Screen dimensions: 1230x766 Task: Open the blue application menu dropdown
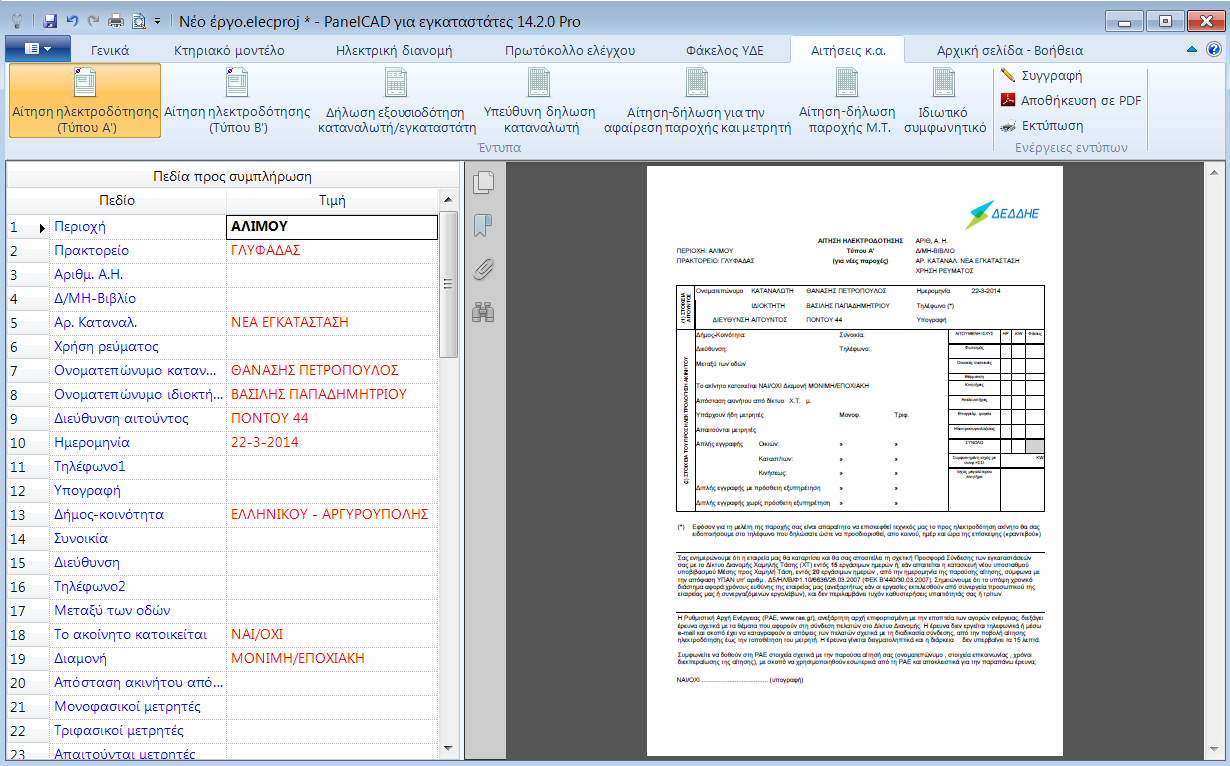pyautogui.click(x=38, y=49)
